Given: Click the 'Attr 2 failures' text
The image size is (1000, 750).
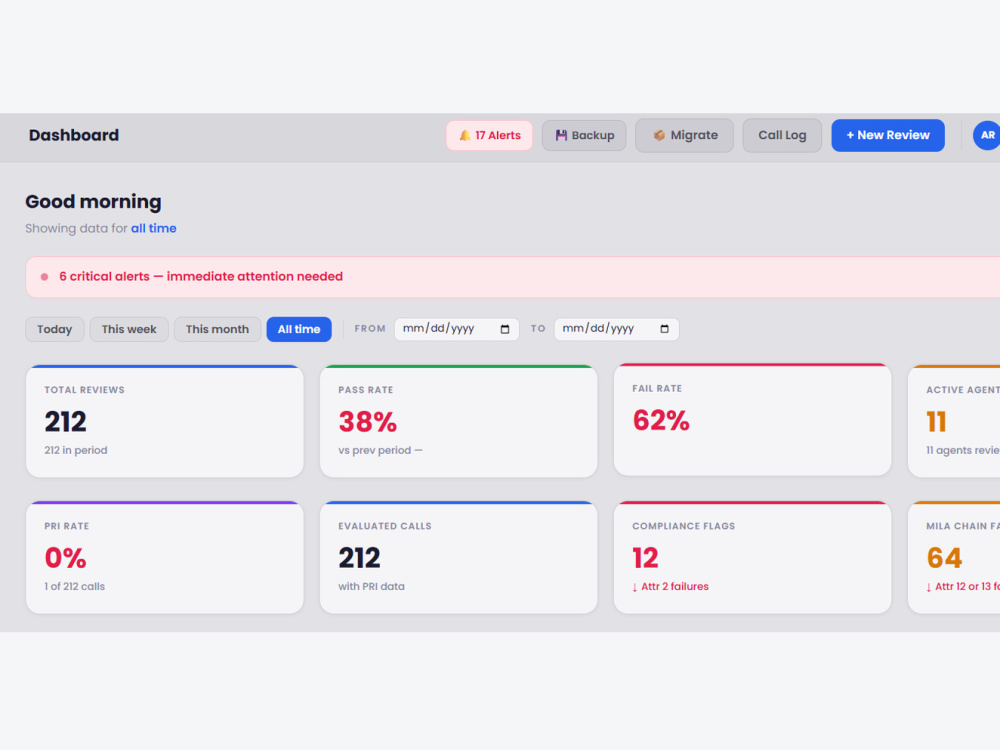Looking at the screenshot, I should pyautogui.click(x=675, y=586).
